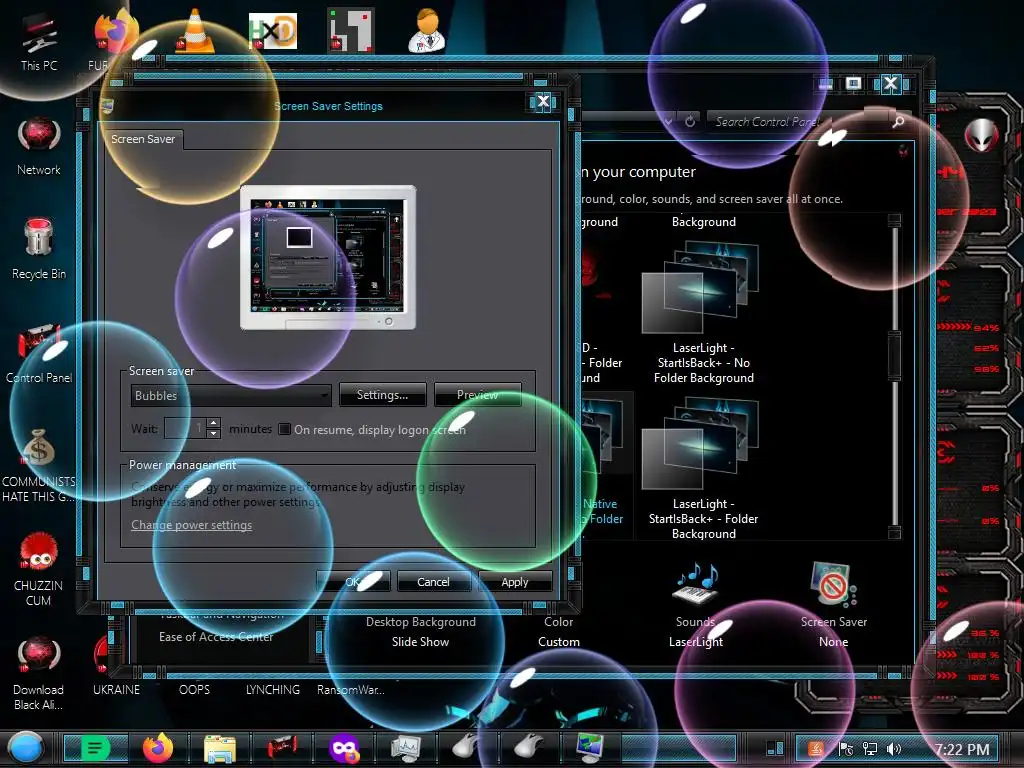
Task: Select LaserLight StartIsBack+ Folder Background theme
Action: point(703,469)
